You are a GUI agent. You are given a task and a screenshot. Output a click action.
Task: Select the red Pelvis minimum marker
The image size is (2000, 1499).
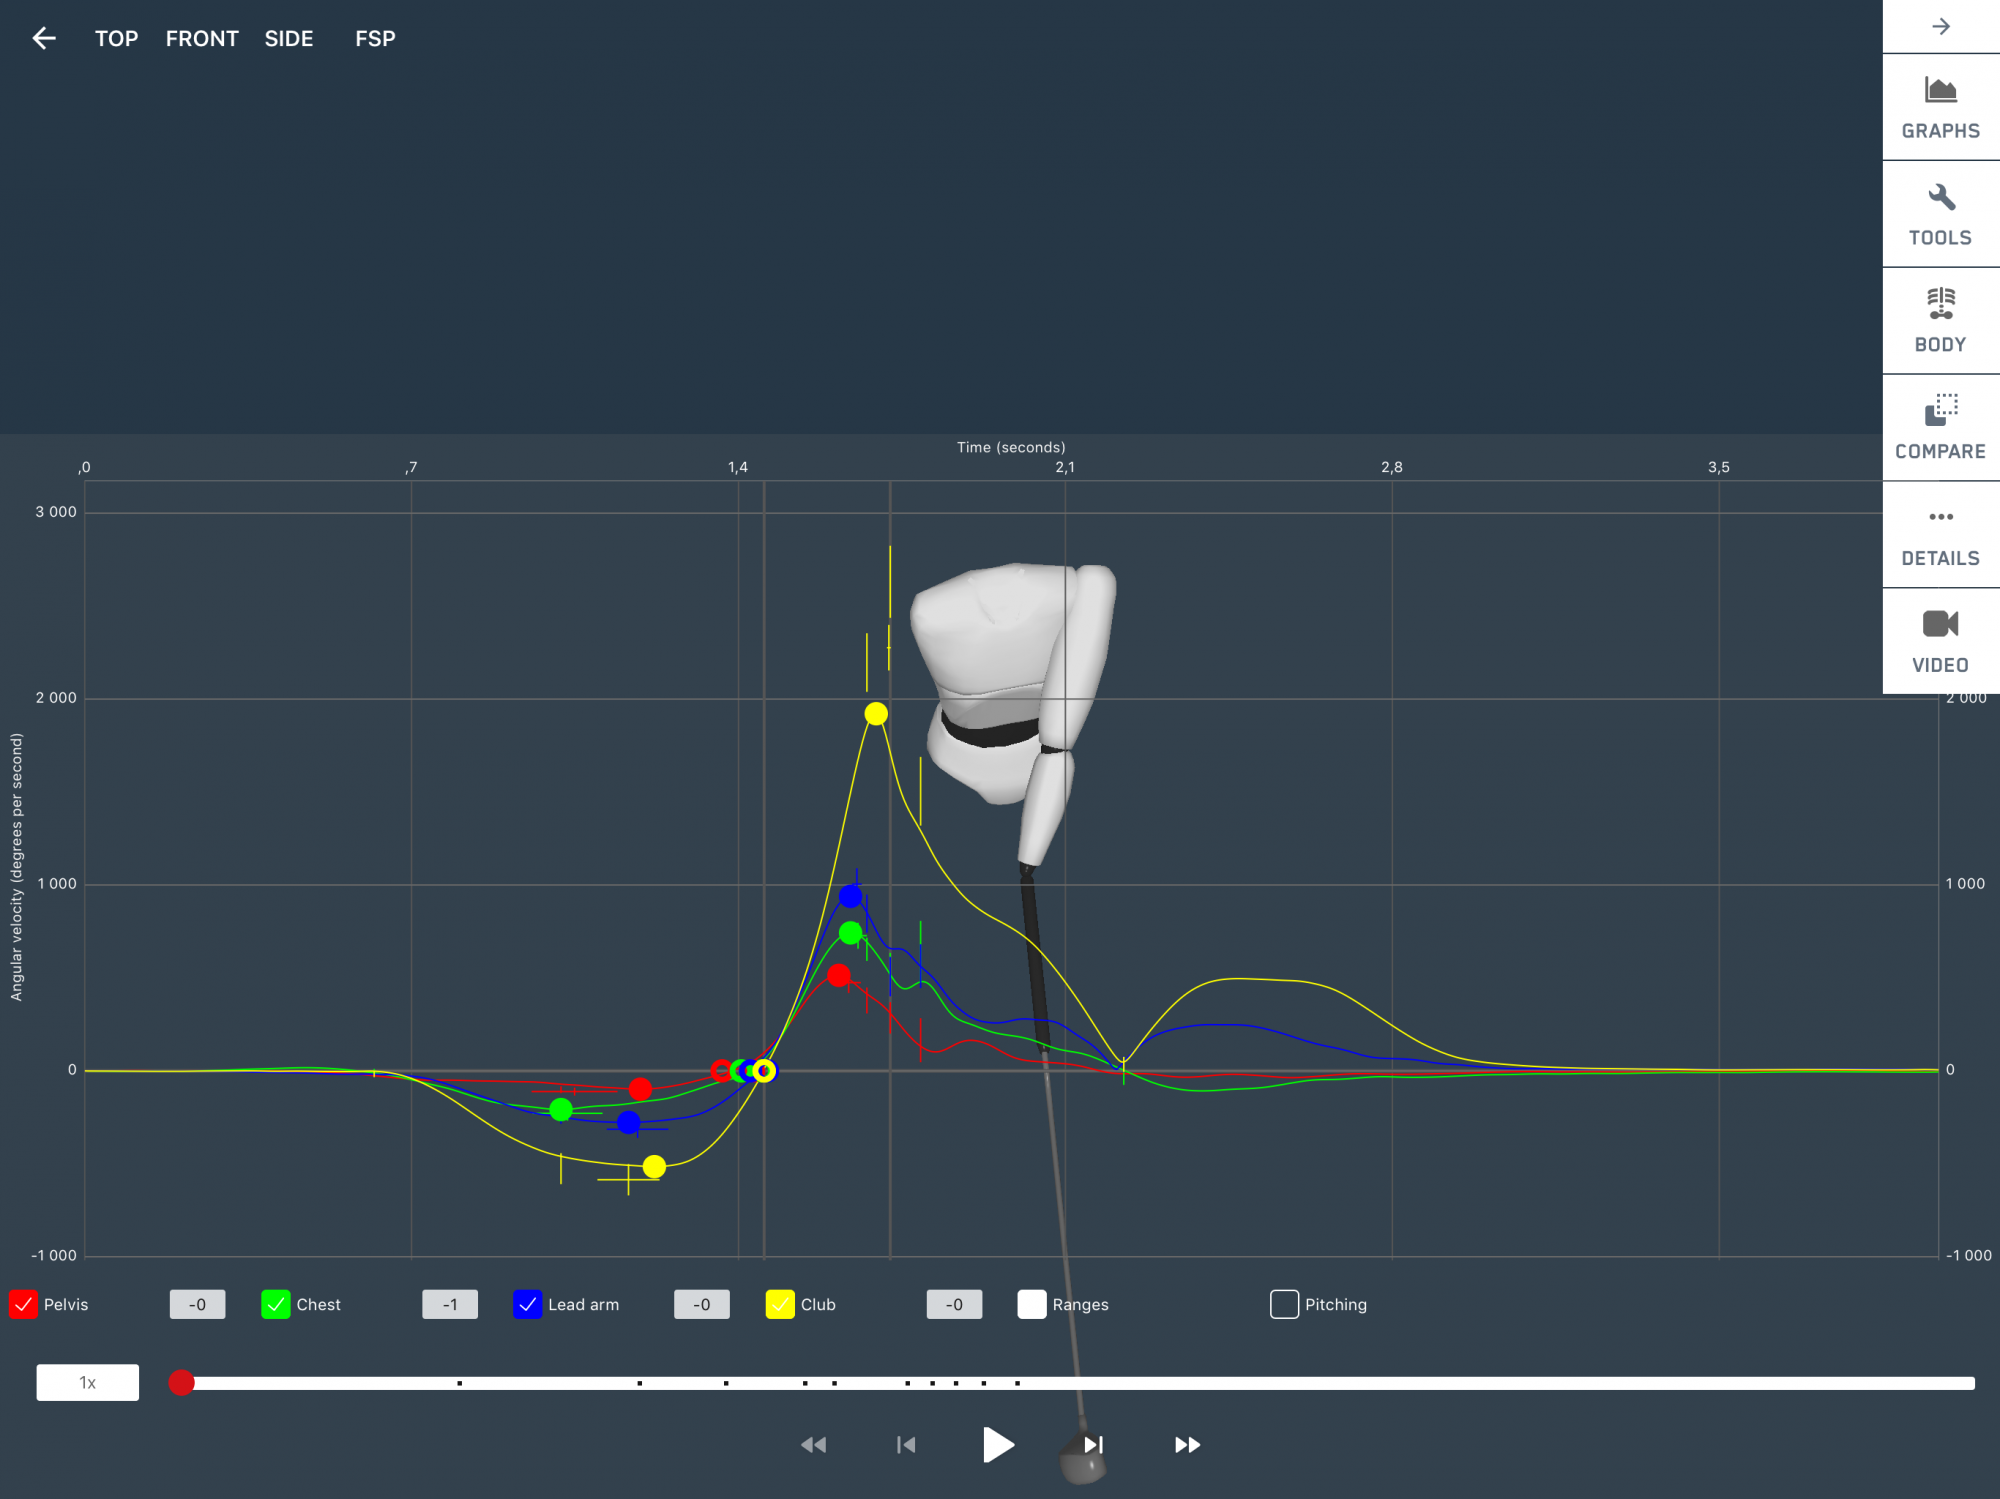point(641,1089)
